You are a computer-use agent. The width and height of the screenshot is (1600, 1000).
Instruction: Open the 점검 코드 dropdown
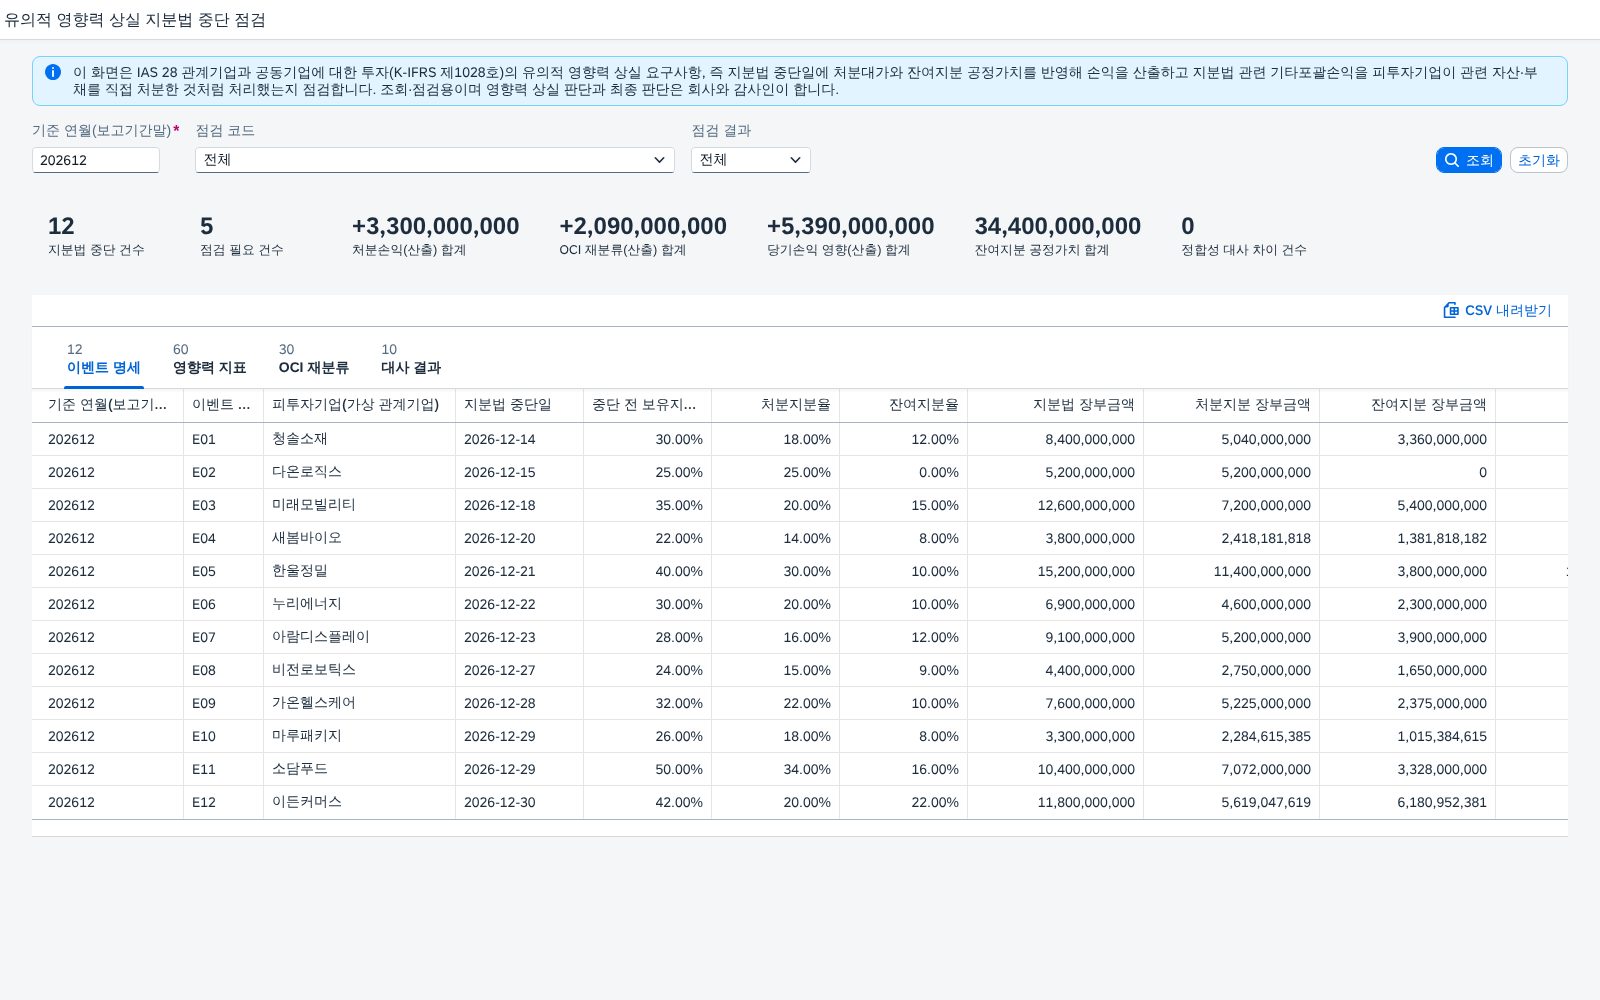pos(435,160)
